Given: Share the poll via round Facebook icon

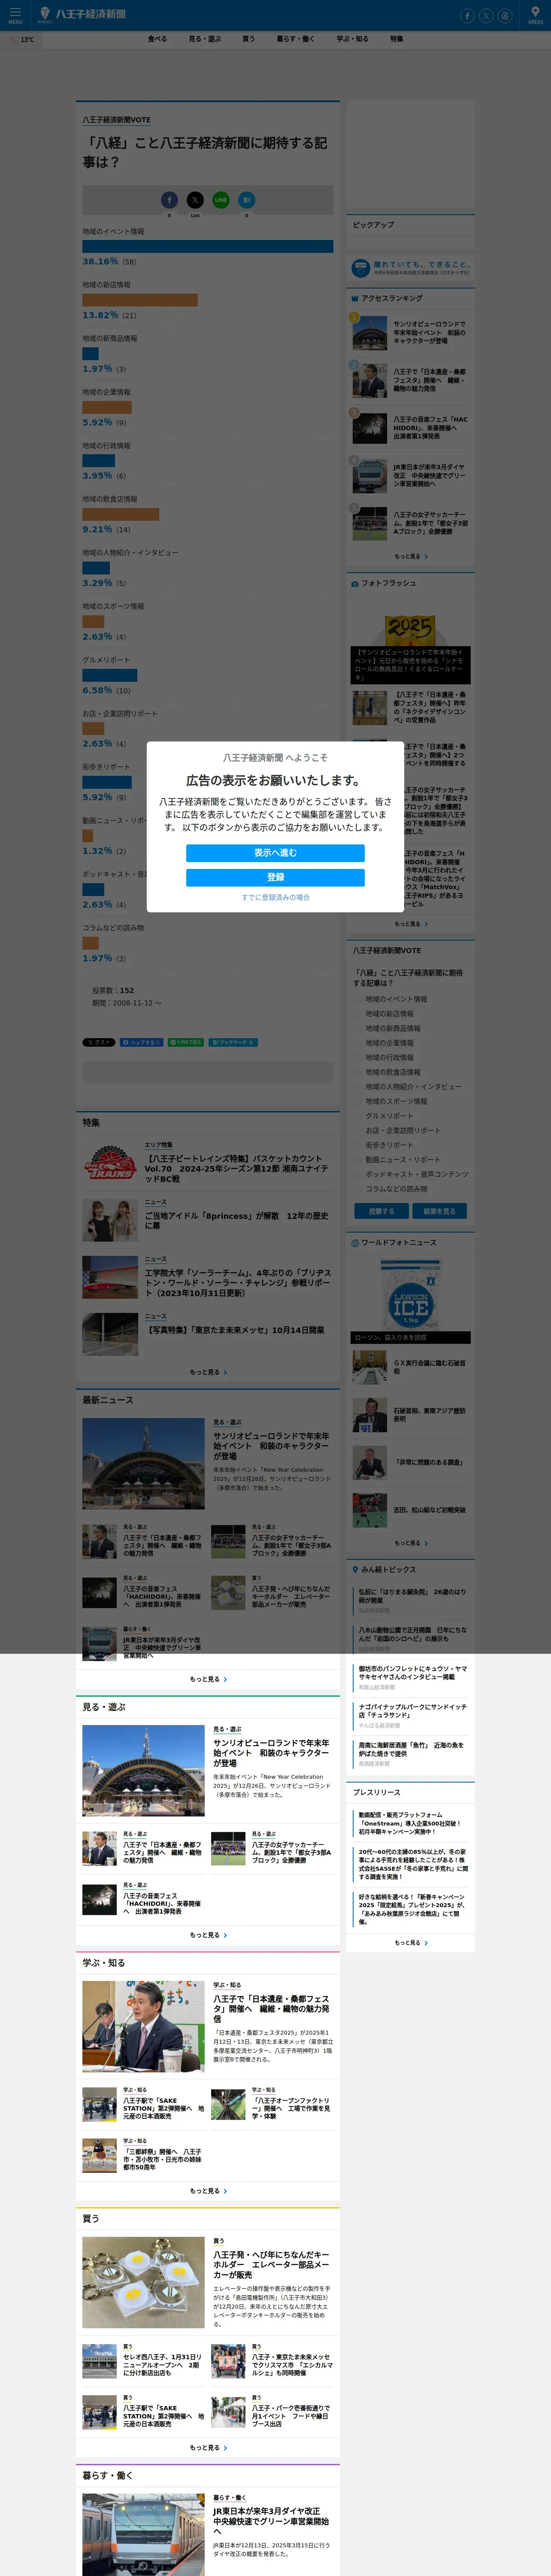Looking at the screenshot, I should click(x=169, y=200).
